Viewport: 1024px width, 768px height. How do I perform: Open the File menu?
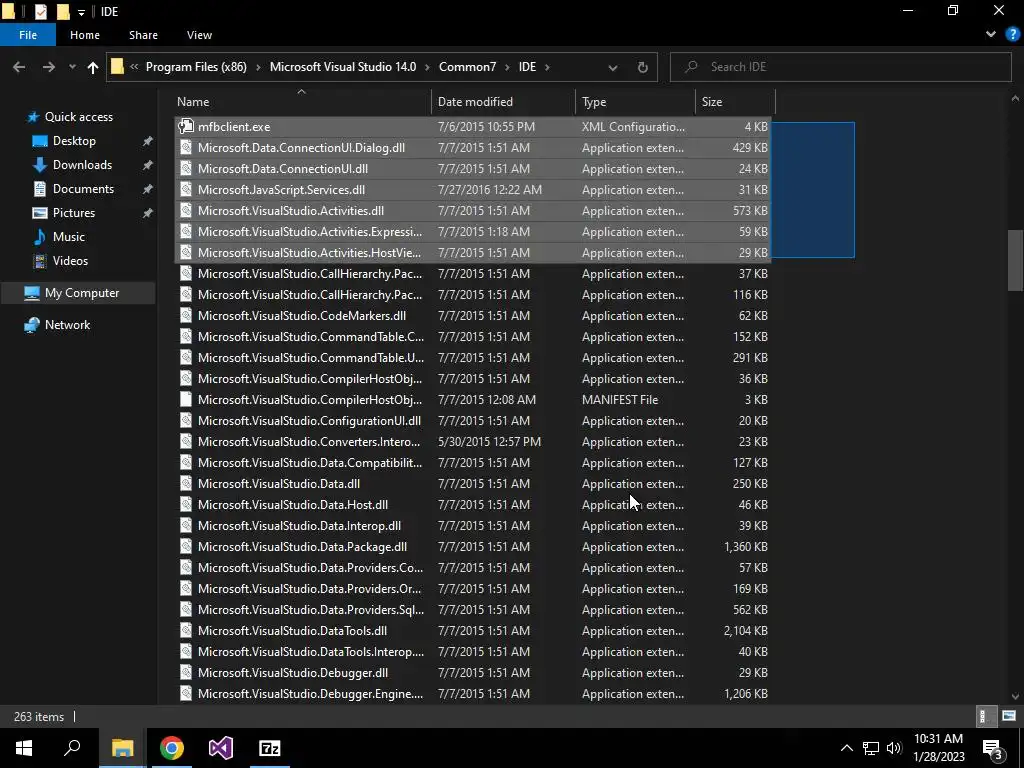tap(28, 35)
